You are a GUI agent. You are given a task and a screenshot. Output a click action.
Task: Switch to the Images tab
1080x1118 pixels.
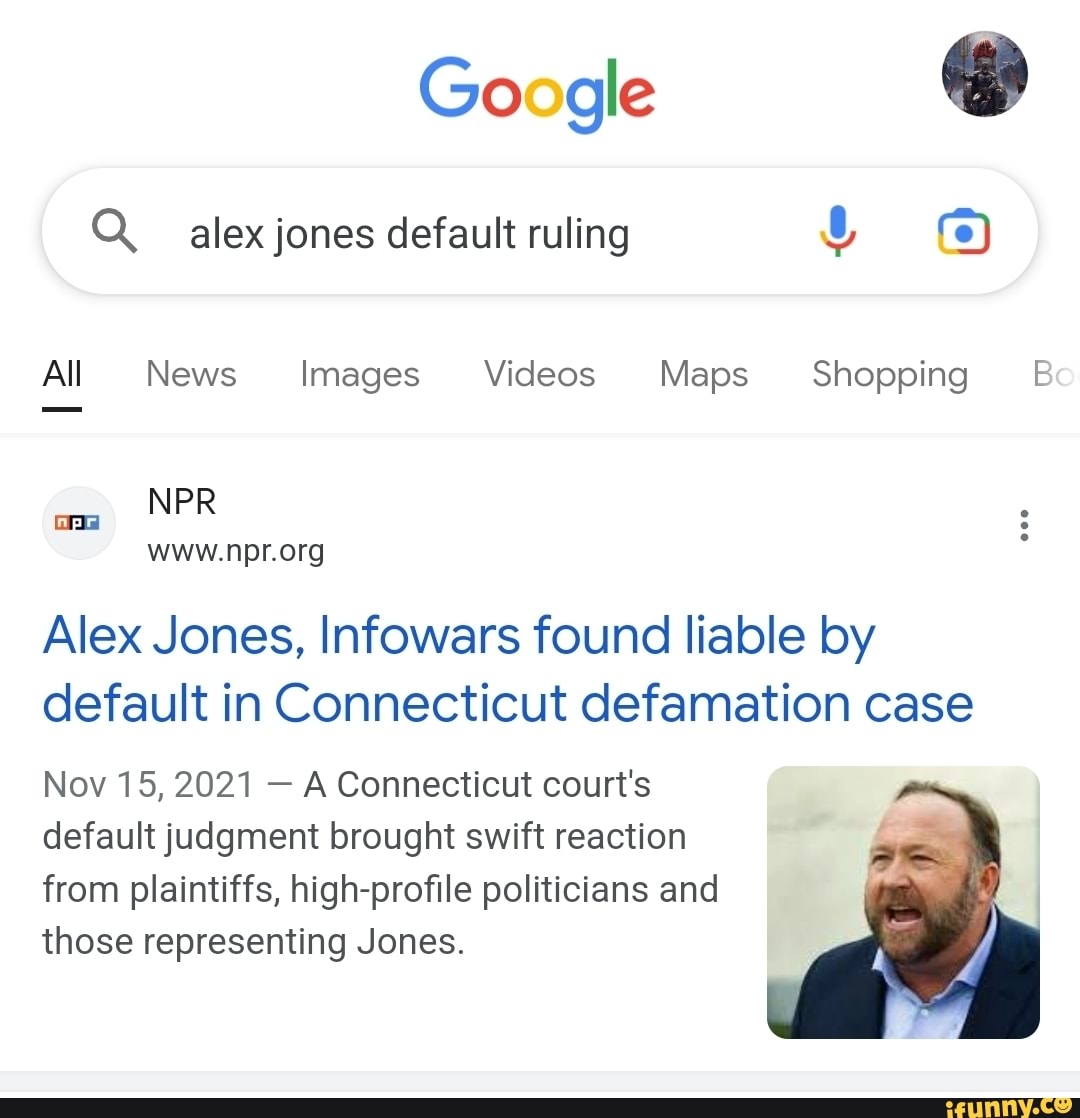(x=359, y=375)
